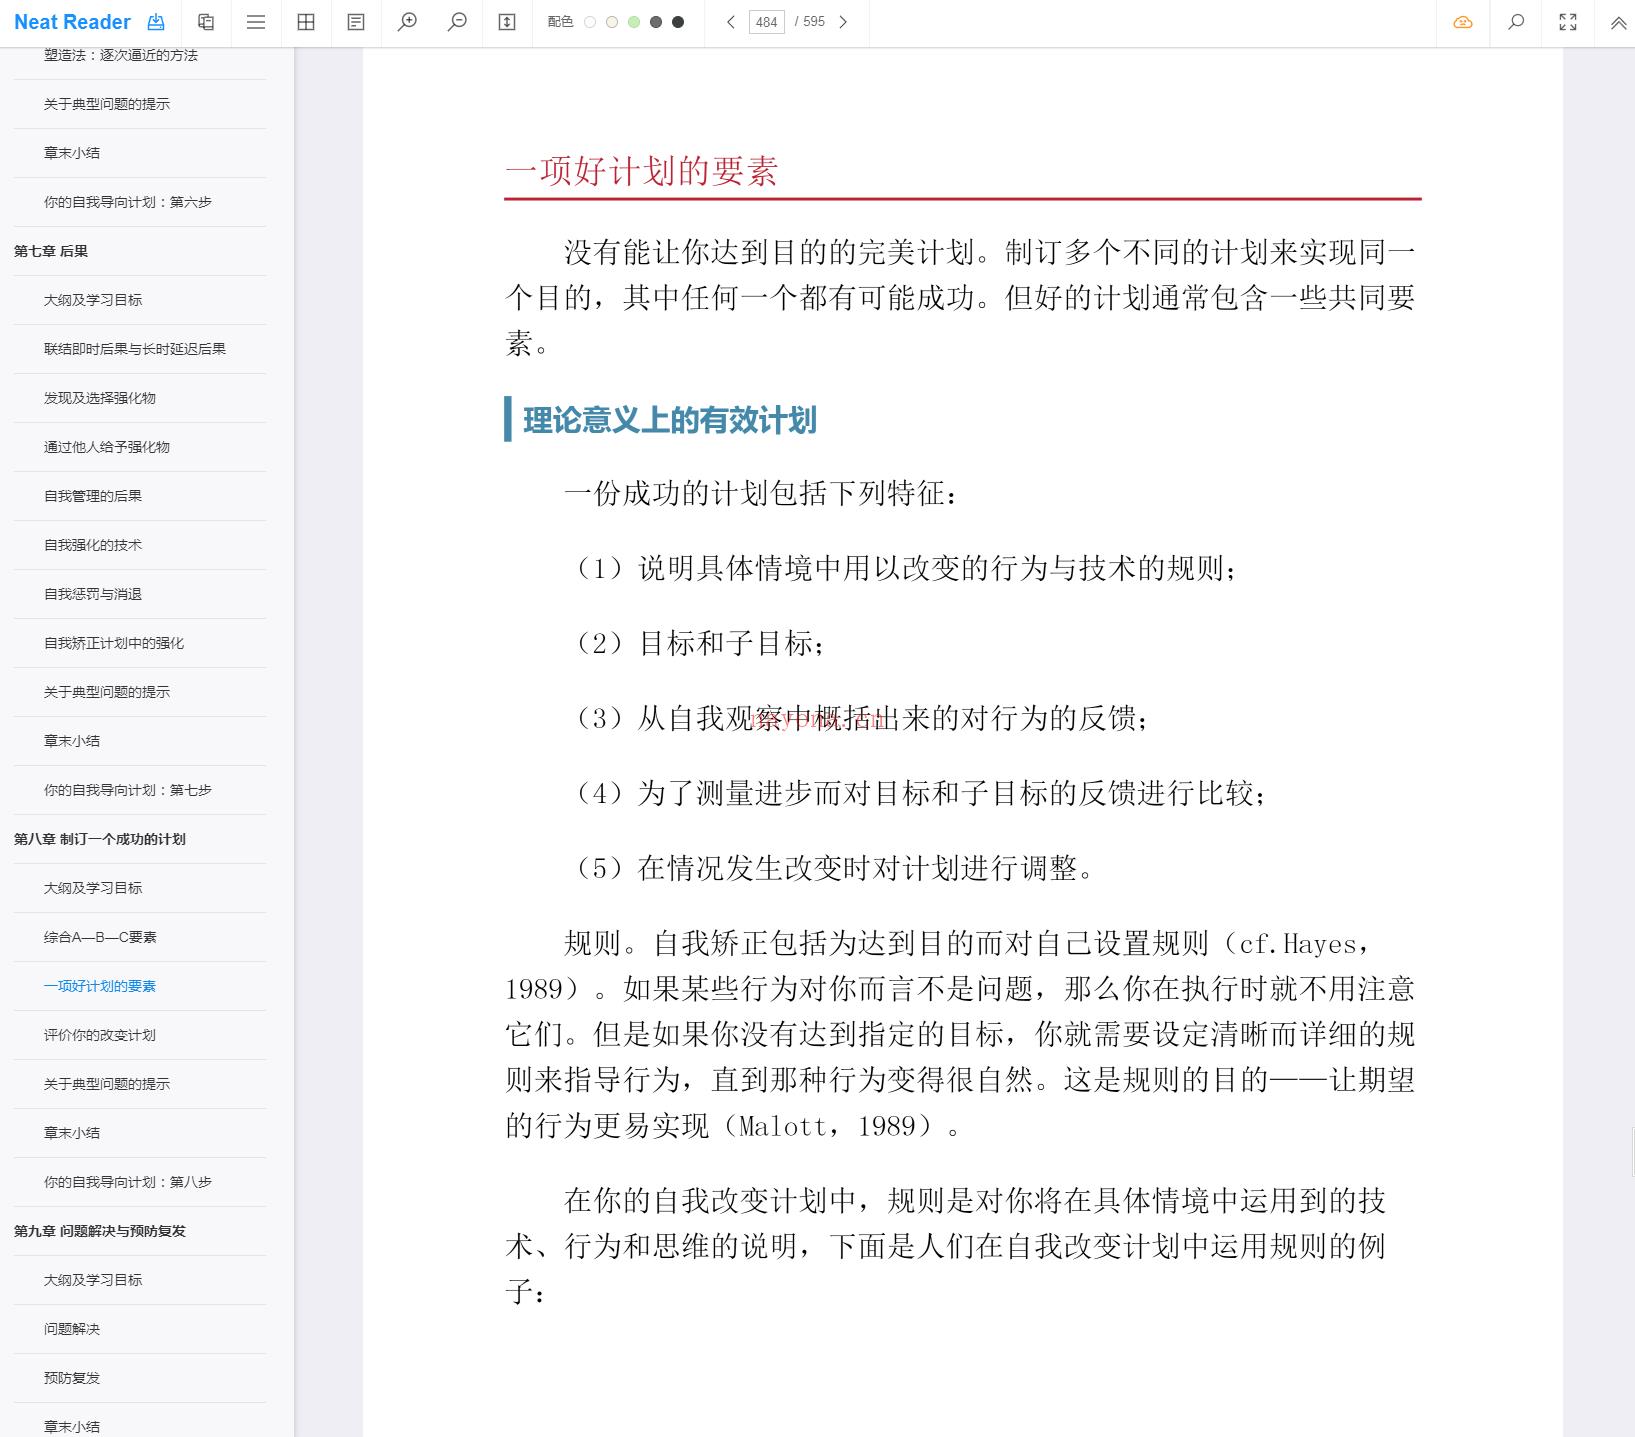The height and width of the screenshot is (1437, 1635).
Task: Go to 塑造法：逐次逼近的方法 section
Action: pos(121,56)
